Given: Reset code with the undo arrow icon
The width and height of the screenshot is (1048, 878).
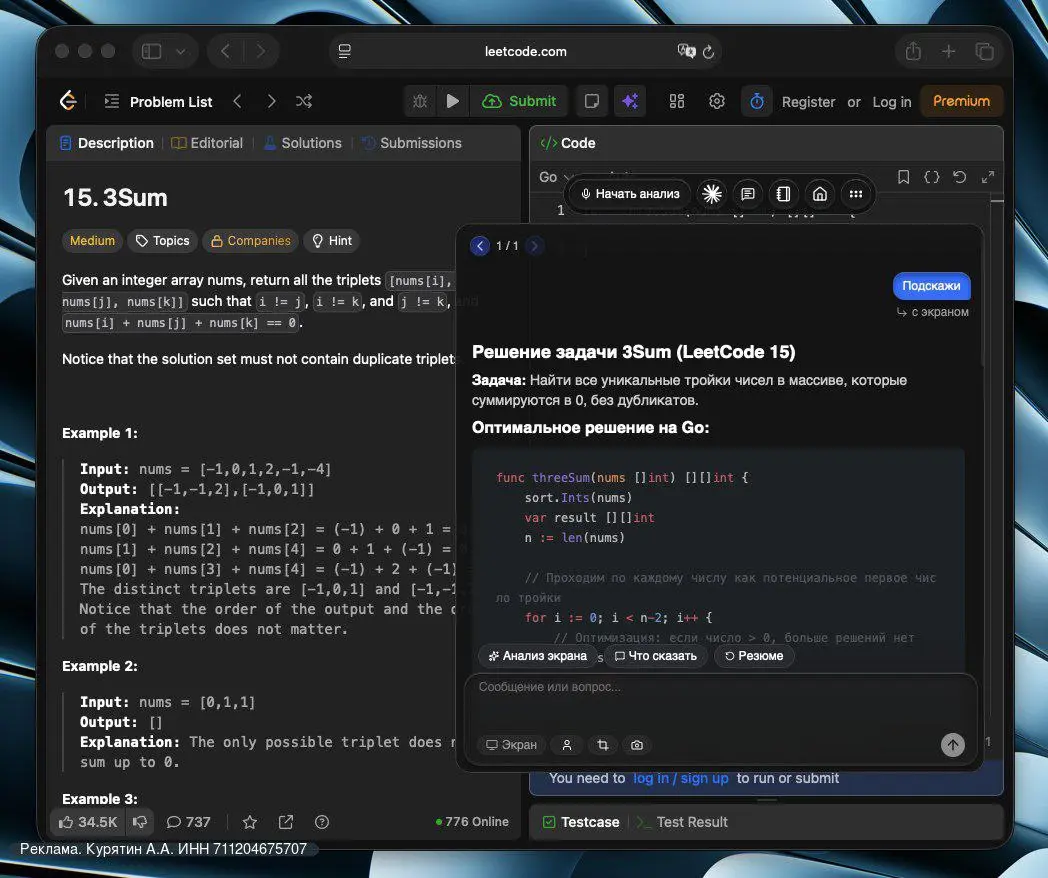Looking at the screenshot, I should [960, 177].
